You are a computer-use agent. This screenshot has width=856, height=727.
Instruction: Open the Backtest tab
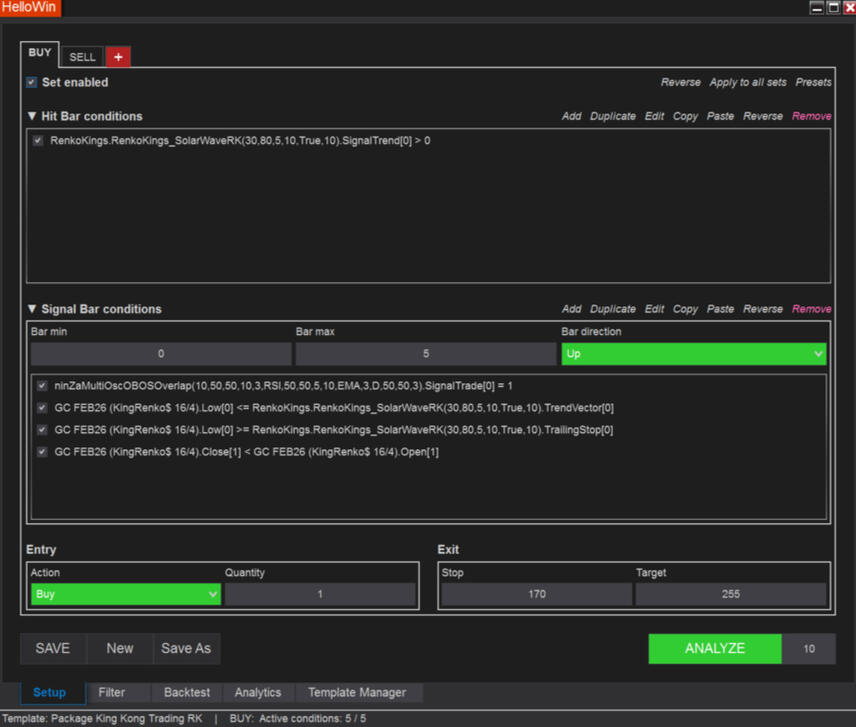click(187, 692)
